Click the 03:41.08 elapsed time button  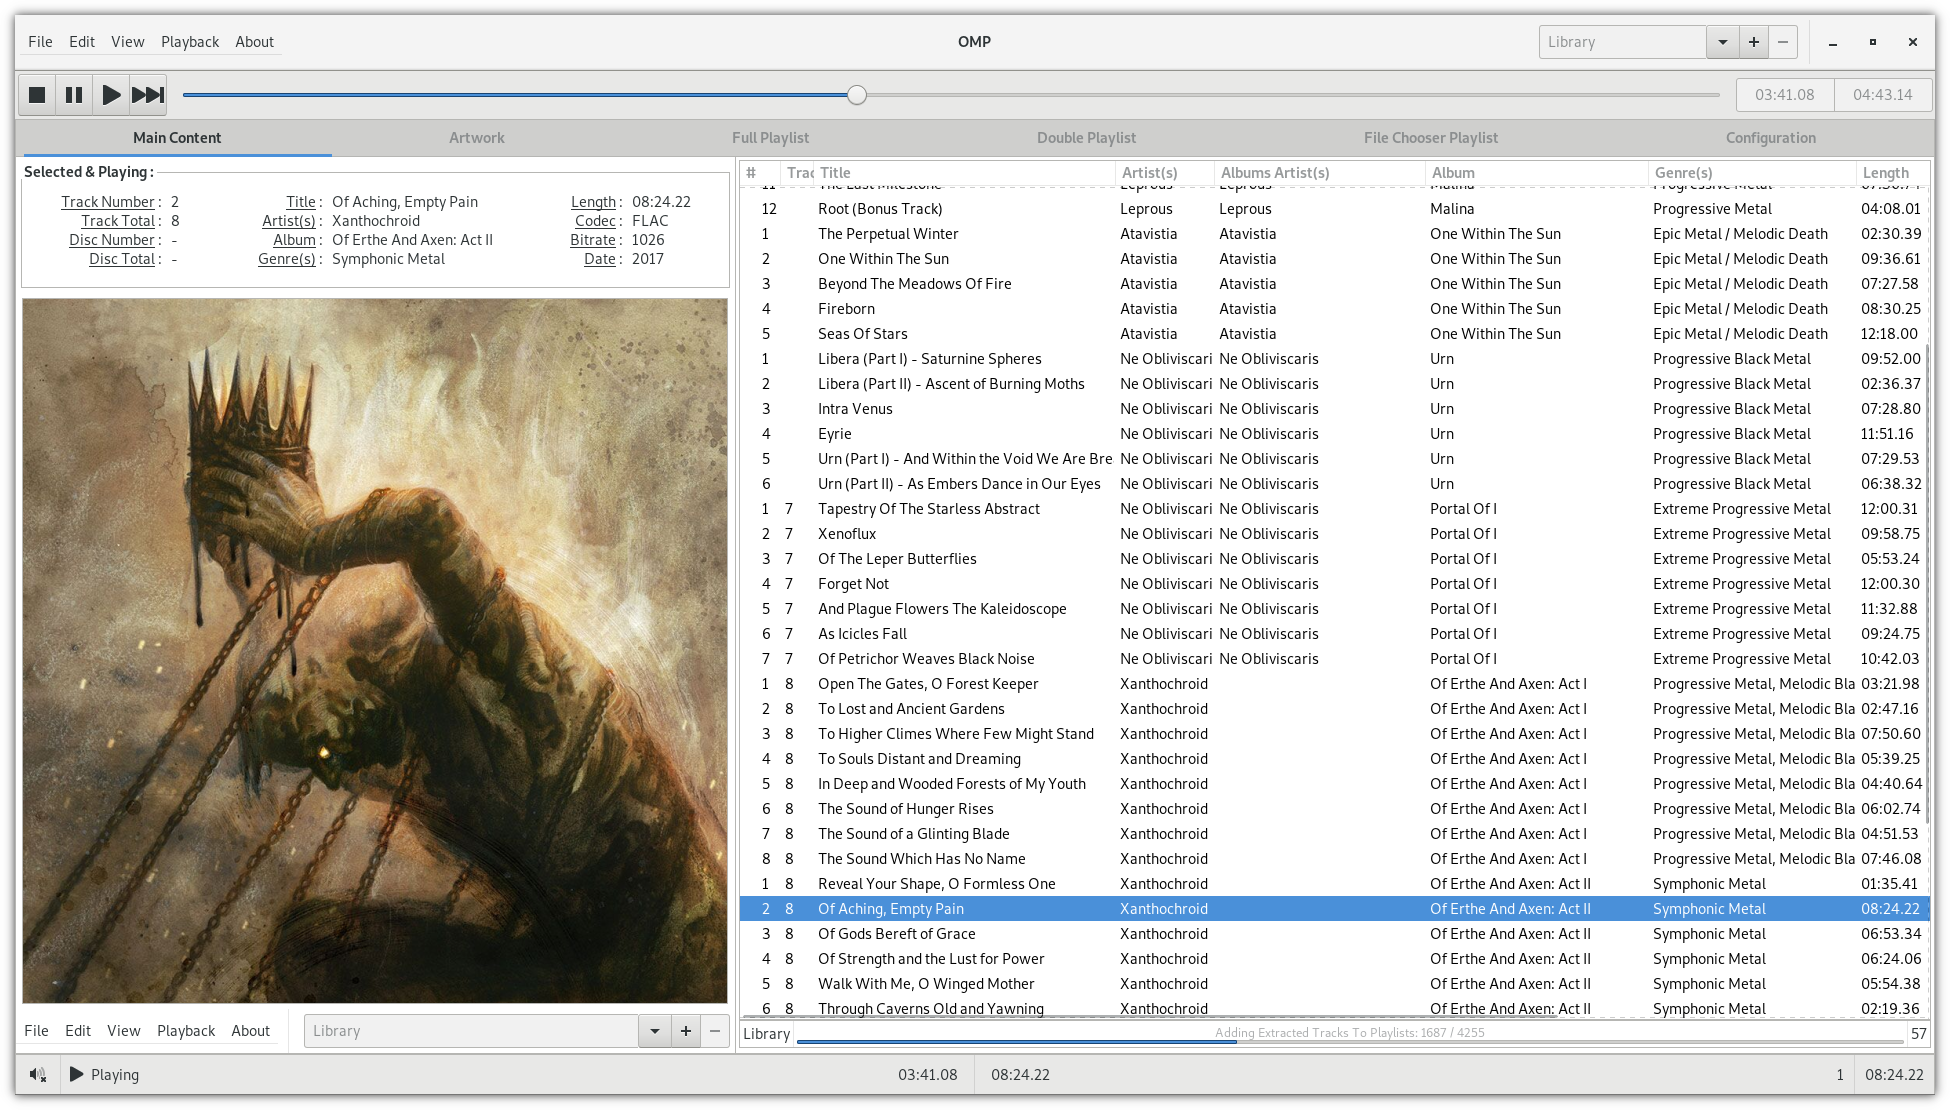(1784, 95)
